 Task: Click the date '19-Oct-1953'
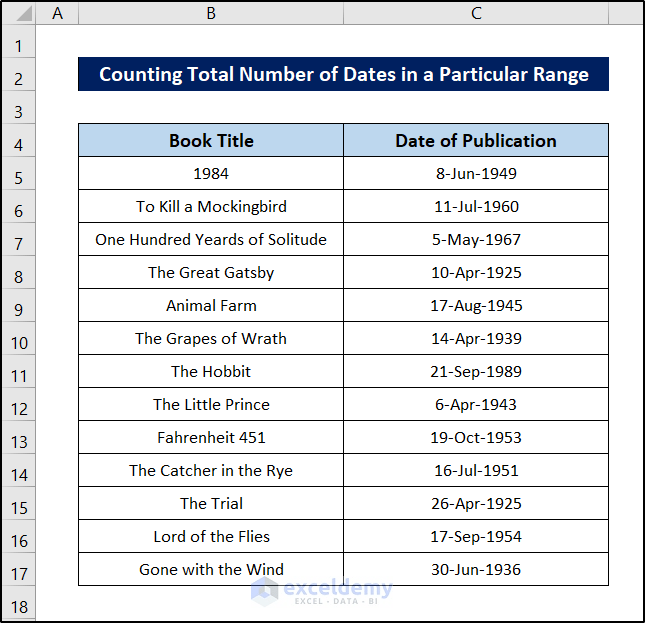pyautogui.click(x=476, y=438)
